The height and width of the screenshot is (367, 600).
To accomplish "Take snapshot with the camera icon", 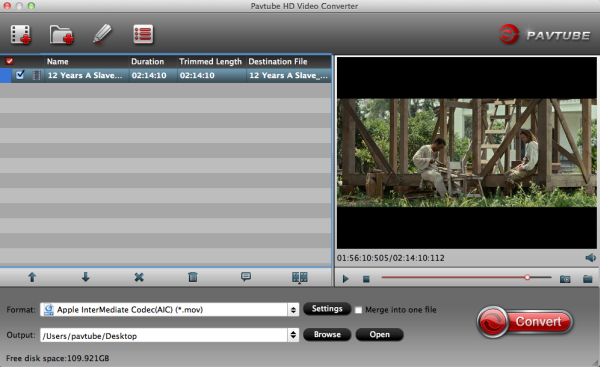I will pos(565,279).
